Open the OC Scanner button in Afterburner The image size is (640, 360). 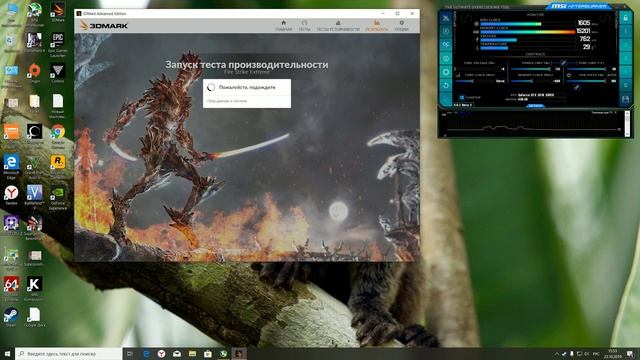(446, 44)
